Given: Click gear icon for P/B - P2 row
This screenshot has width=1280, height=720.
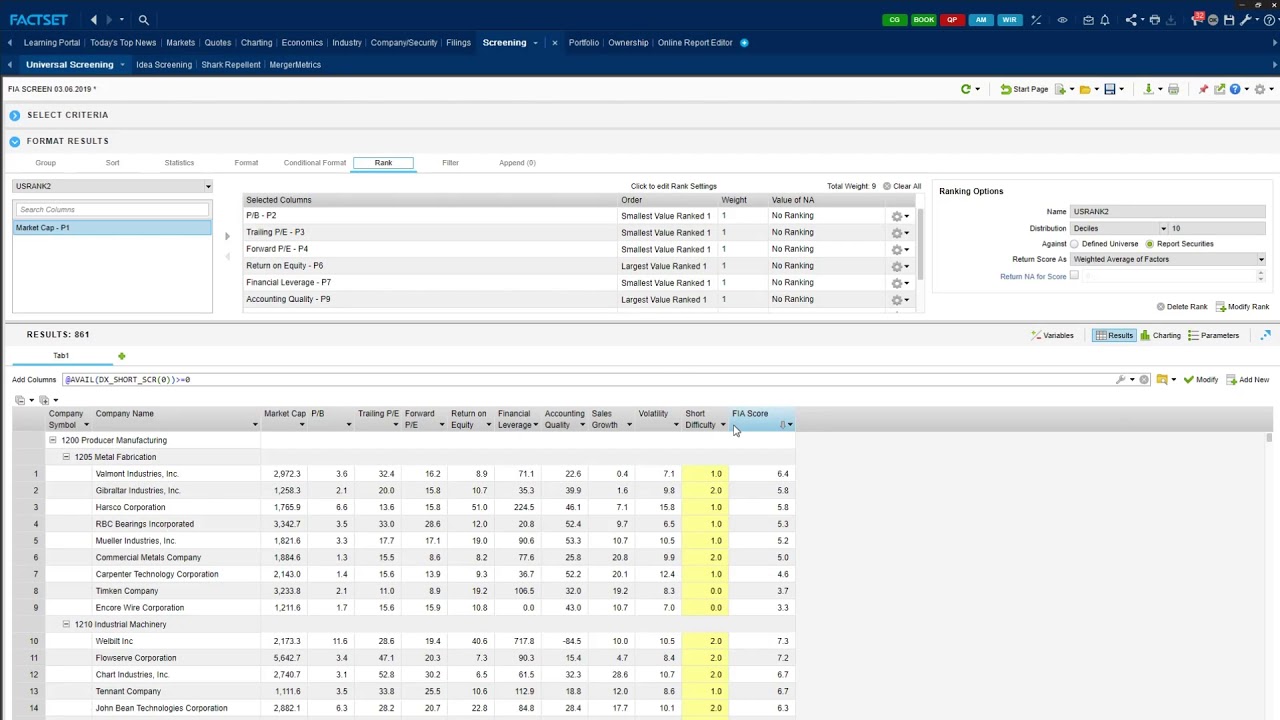Looking at the screenshot, I should tap(897, 216).
